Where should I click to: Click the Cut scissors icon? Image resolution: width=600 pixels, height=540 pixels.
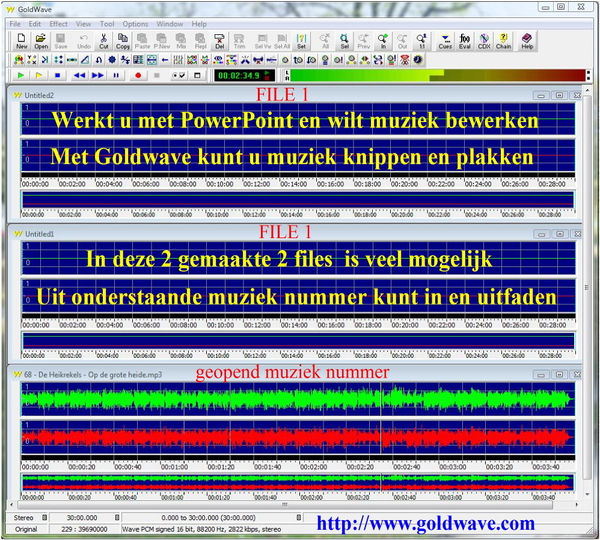point(104,41)
